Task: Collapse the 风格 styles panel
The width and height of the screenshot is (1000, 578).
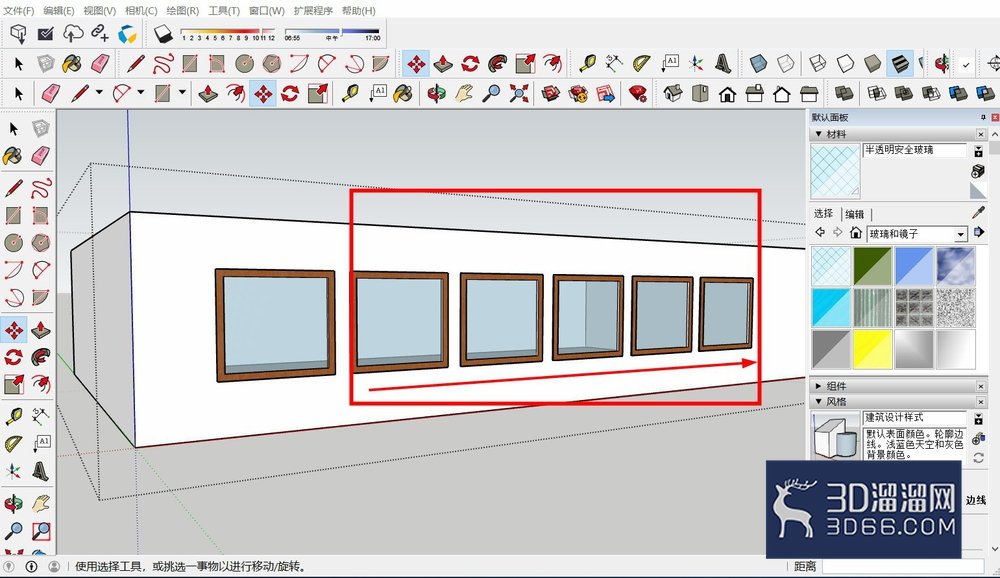Action: coord(818,401)
